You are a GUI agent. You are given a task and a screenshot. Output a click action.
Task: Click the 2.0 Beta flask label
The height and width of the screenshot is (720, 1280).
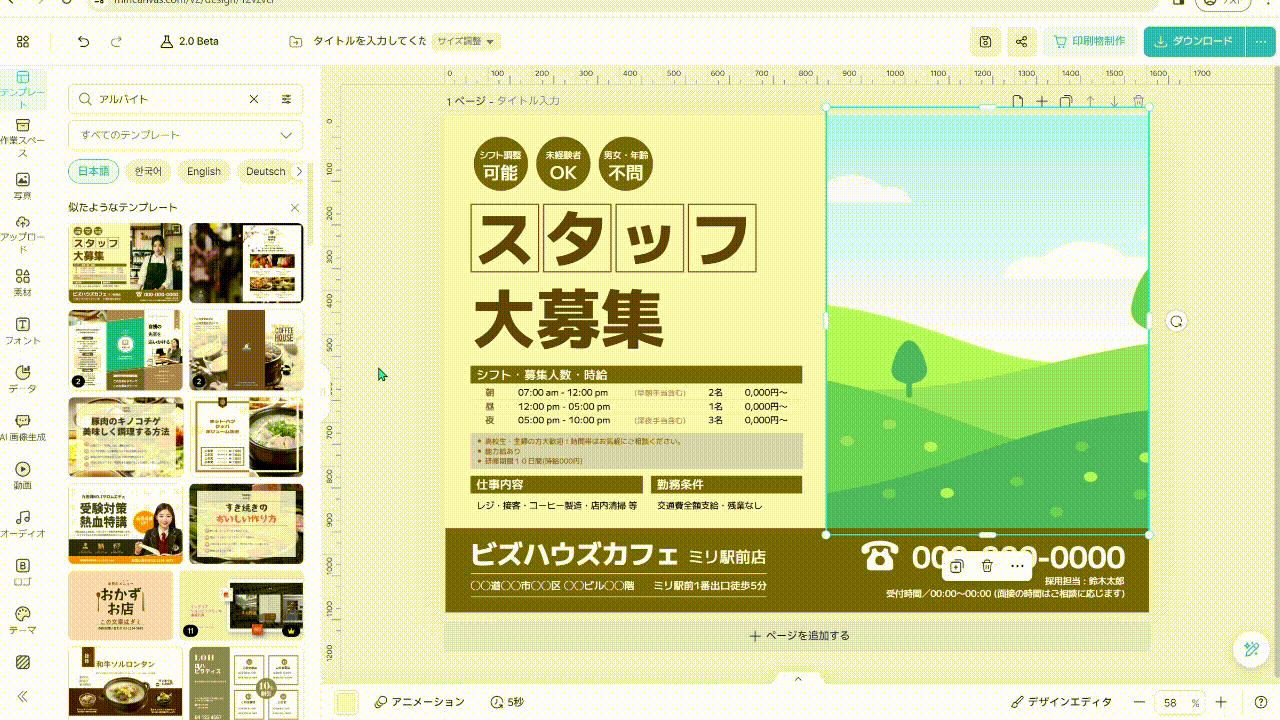(x=189, y=41)
